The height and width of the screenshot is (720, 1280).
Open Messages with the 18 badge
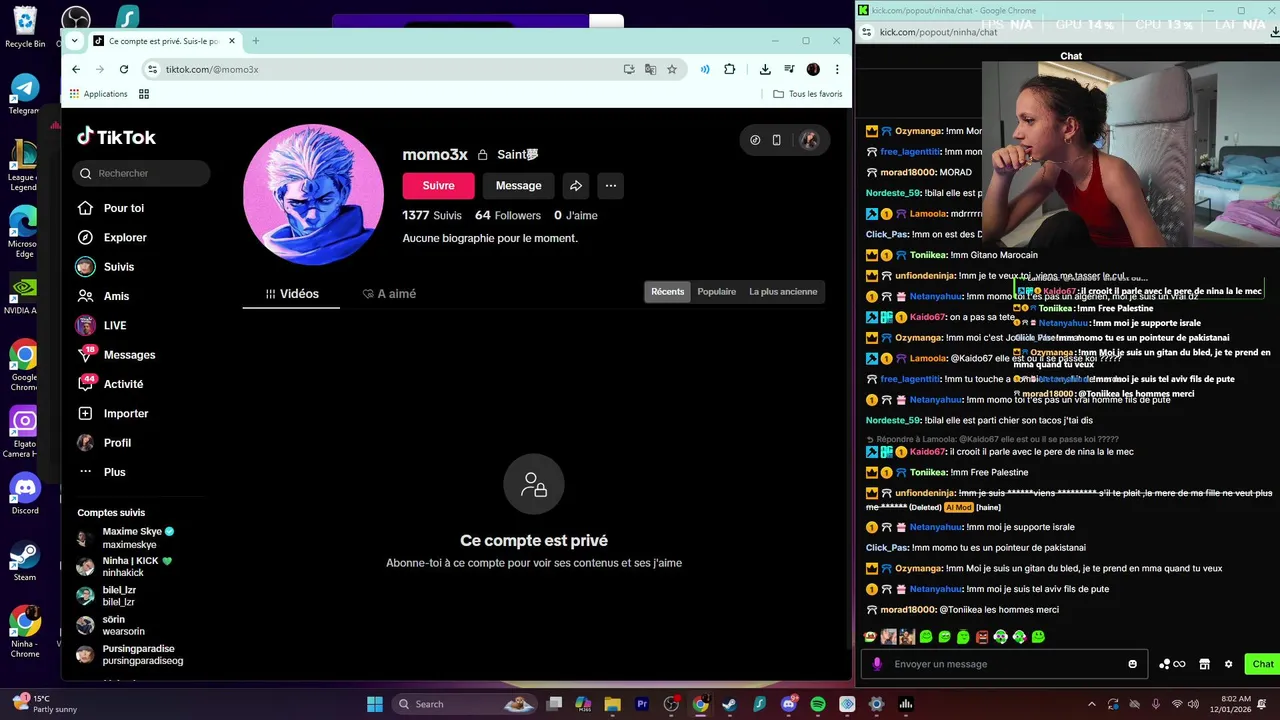[x=116, y=354]
